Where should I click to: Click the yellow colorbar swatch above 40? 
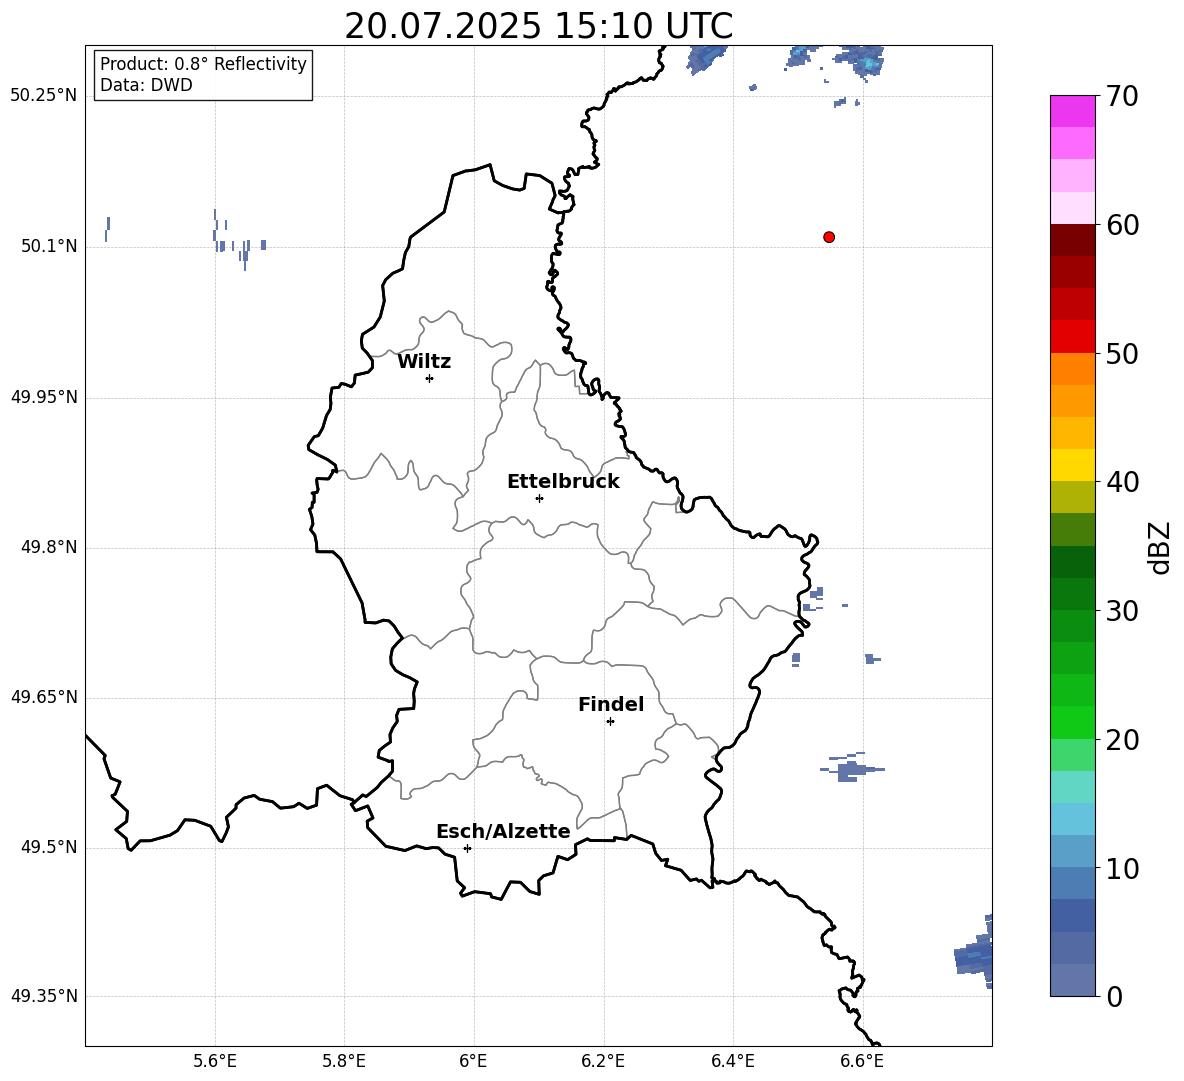click(x=1072, y=465)
